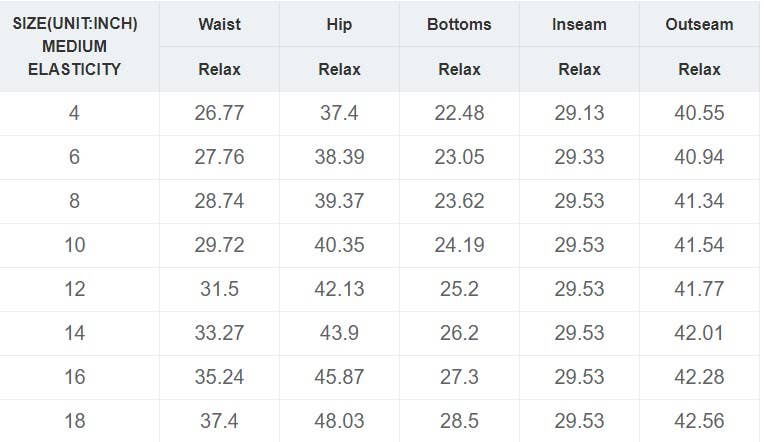Select the size 18 row label
The width and height of the screenshot is (764, 442).
click(75, 421)
